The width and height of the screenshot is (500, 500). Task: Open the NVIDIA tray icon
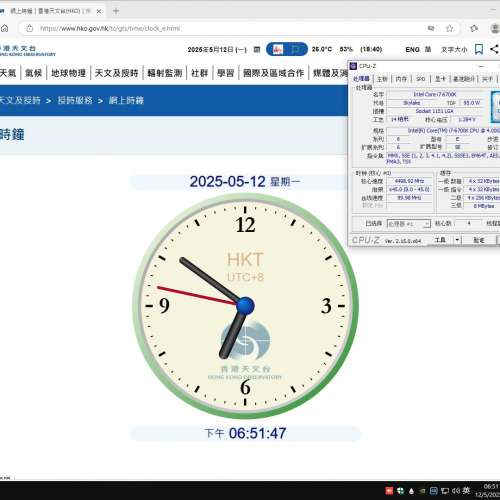(422, 491)
